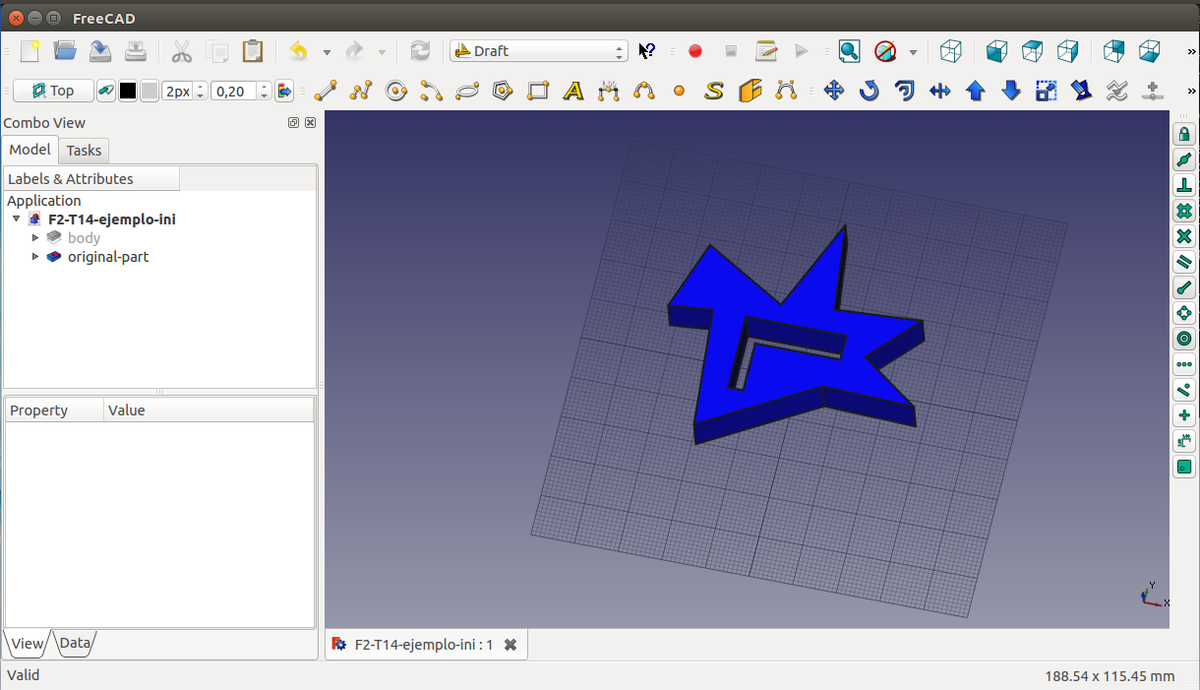
Task: Select the Draft Circle tool
Action: point(396,91)
